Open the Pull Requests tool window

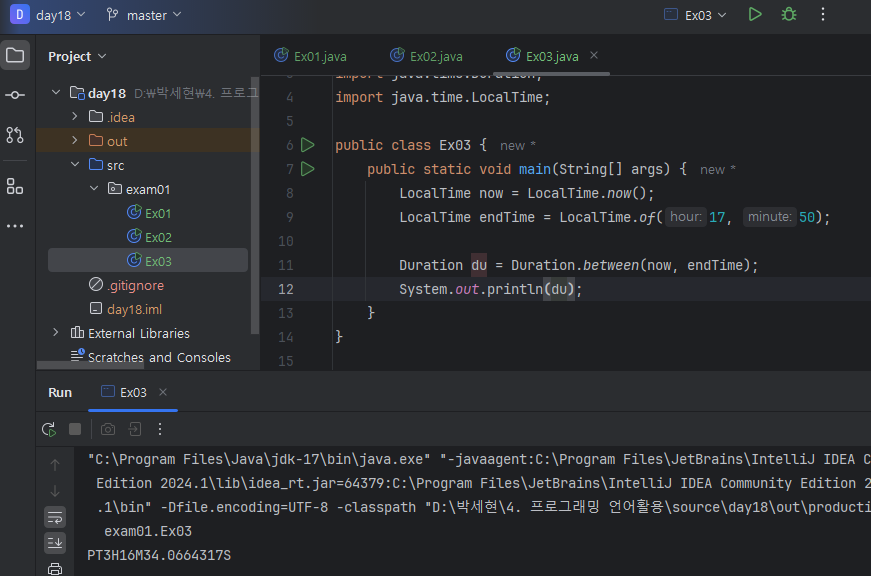[x=15, y=134]
